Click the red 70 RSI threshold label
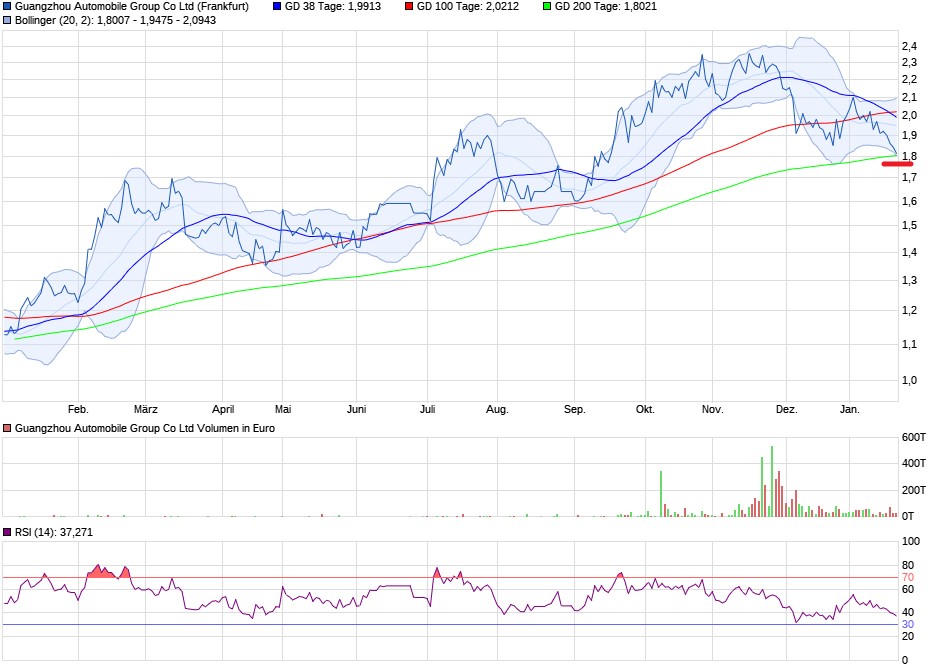940x670 pixels. (907, 578)
